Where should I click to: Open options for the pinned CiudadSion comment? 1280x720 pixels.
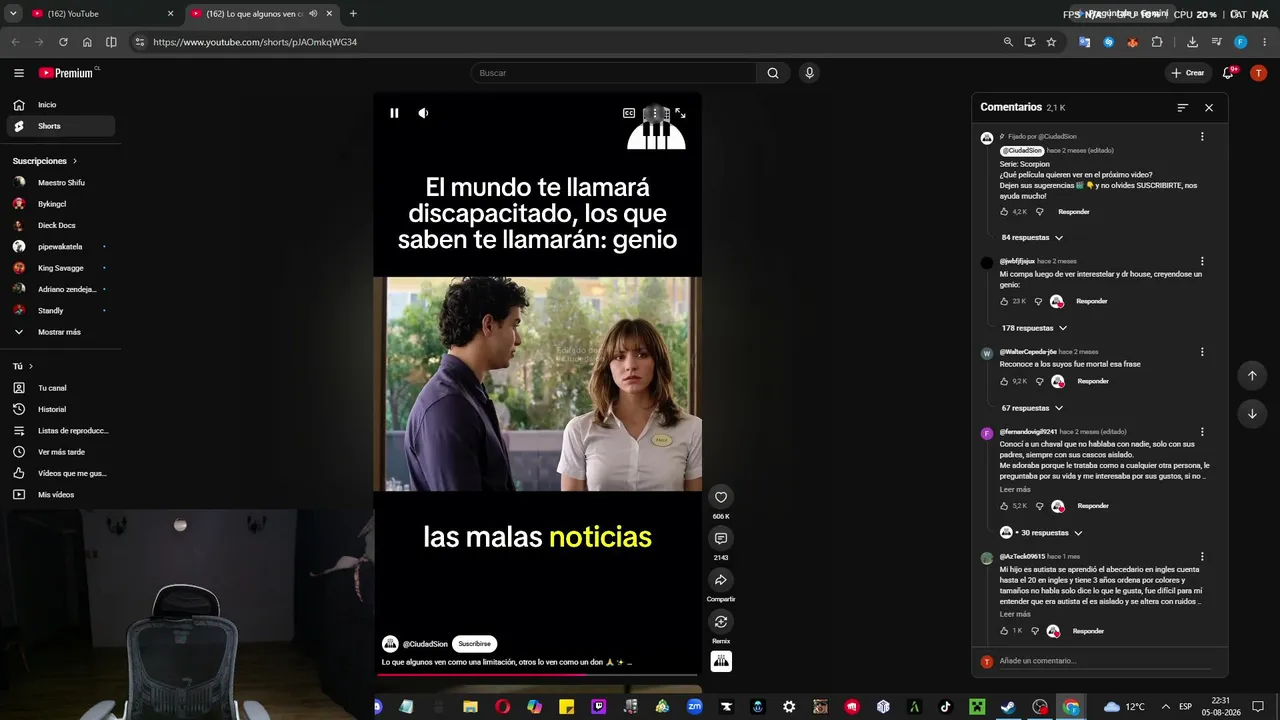(1202, 137)
